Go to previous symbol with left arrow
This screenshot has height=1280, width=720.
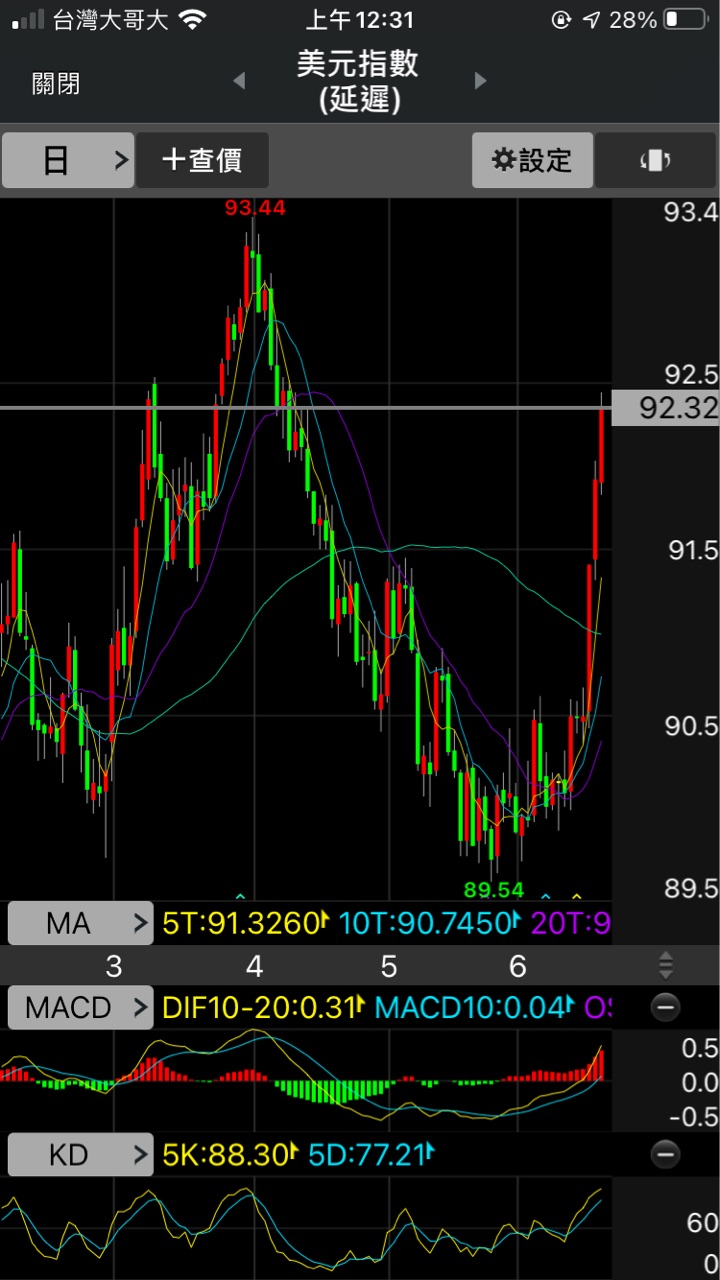coord(239,81)
